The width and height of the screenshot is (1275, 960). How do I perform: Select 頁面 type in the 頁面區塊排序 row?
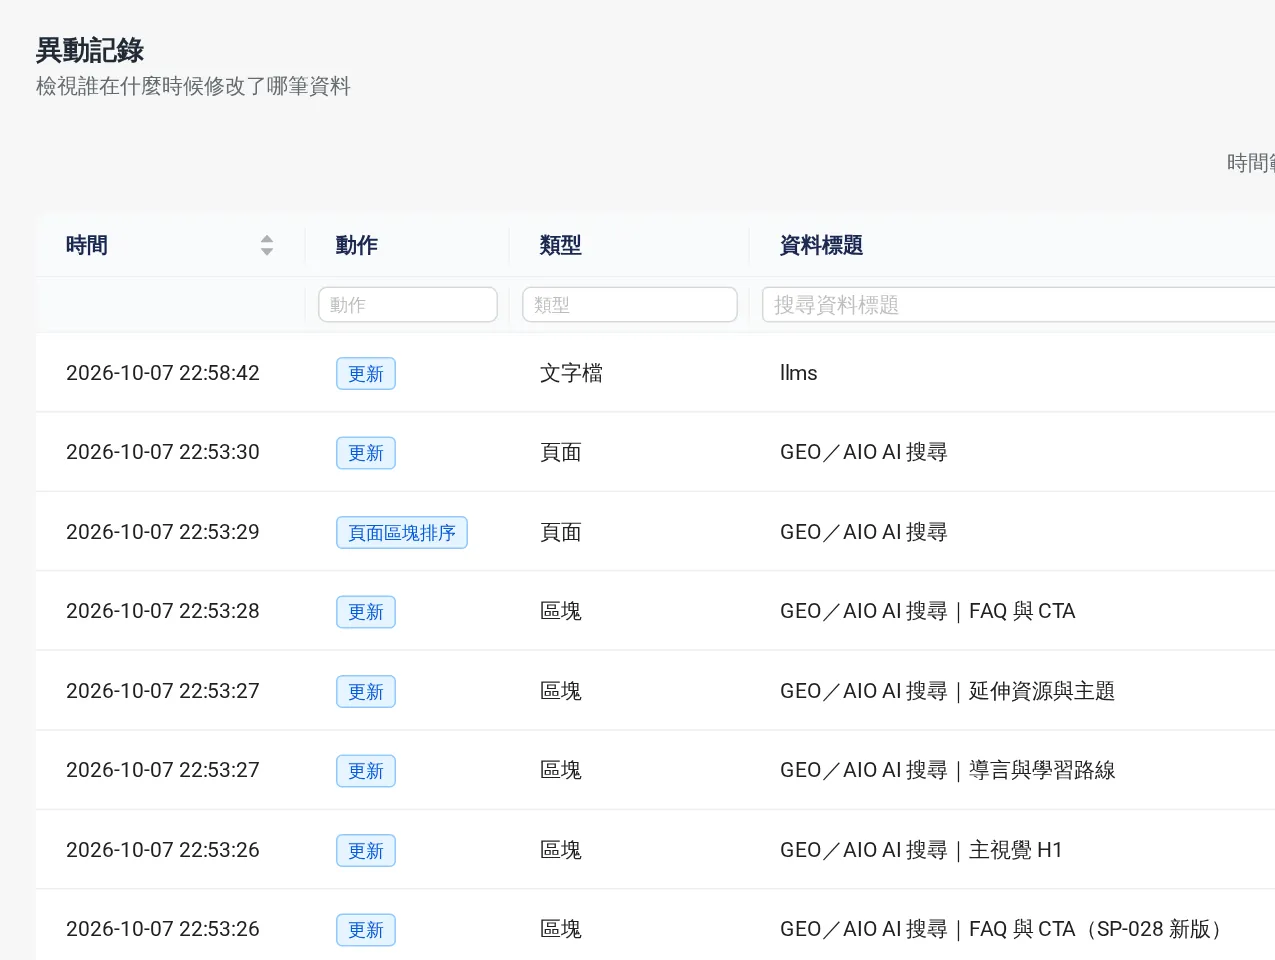coord(561,532)
